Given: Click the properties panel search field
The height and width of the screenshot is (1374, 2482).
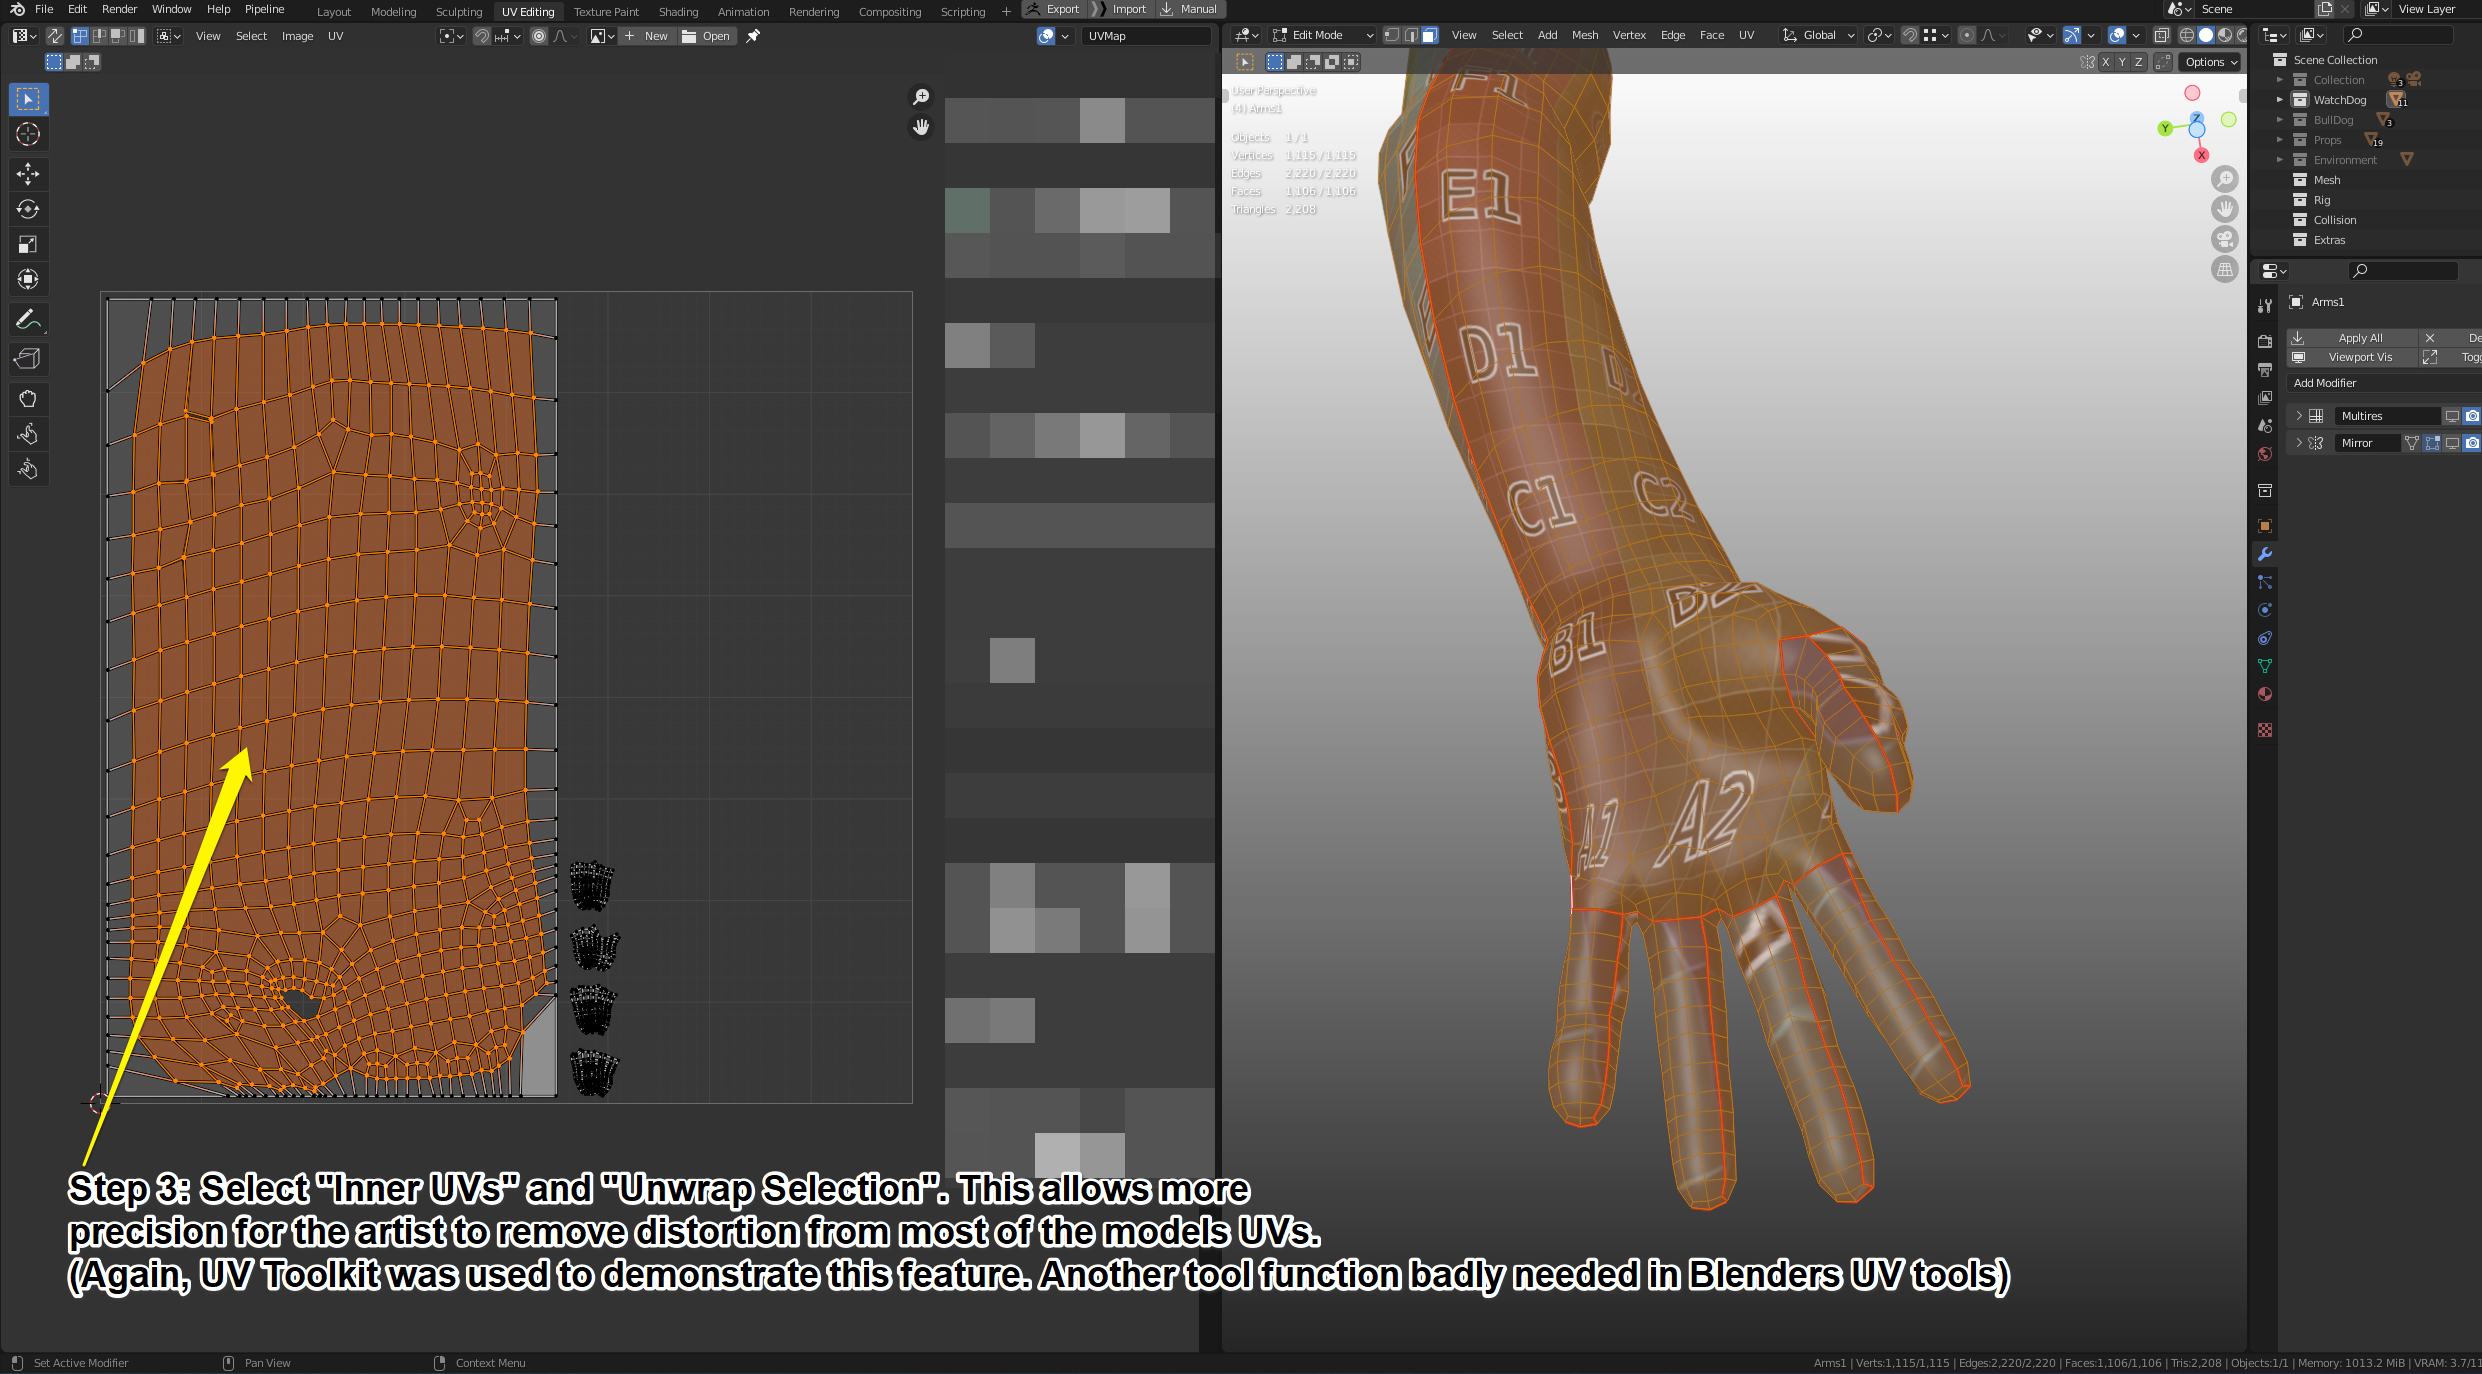Looking at the screenshot, I should 2402,271.
